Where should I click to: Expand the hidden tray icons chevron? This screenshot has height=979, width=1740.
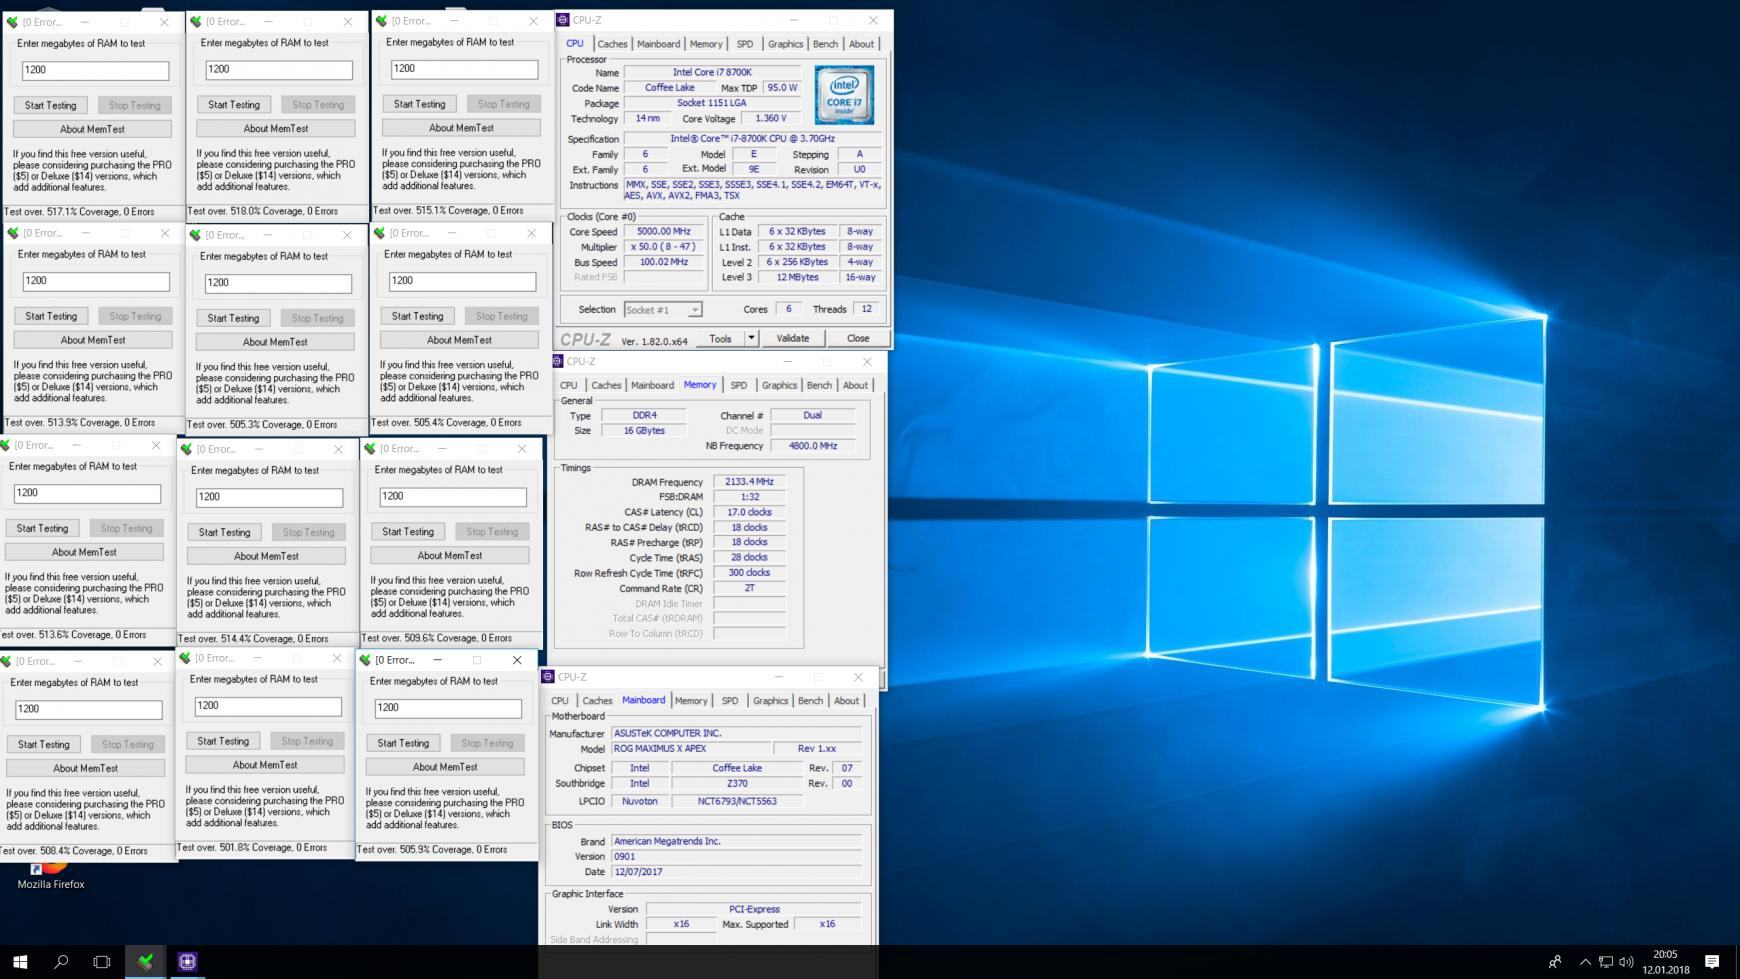click(1585, 962)
